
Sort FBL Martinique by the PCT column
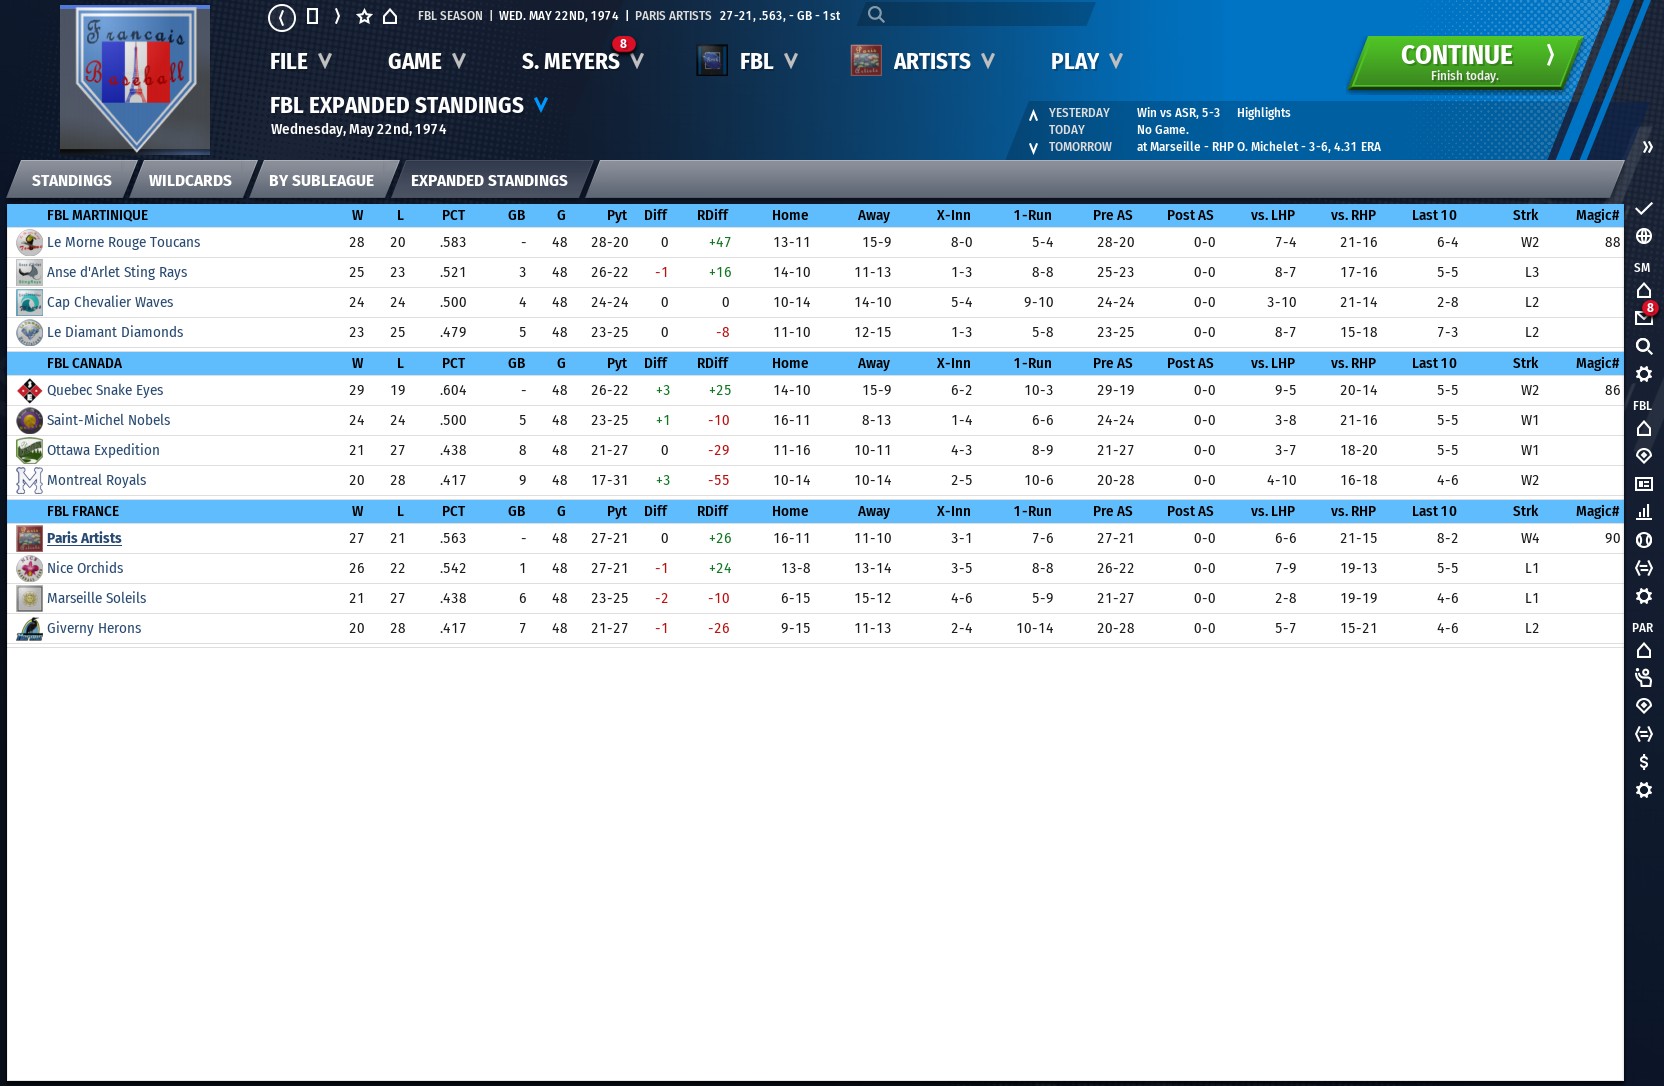(453, 215)
